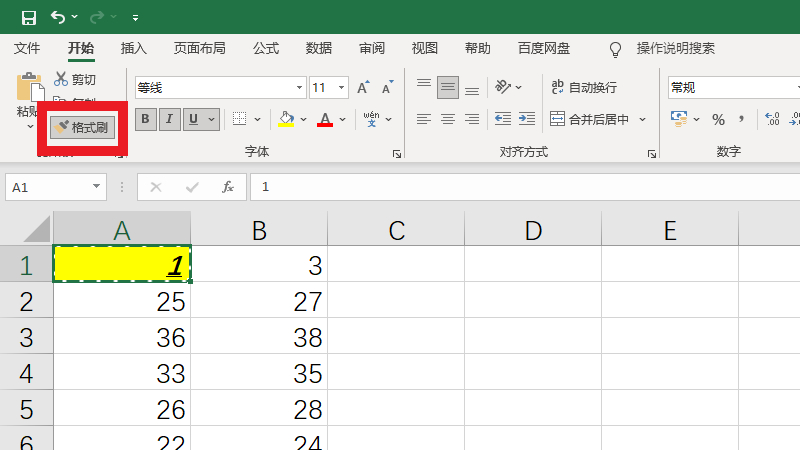
Task: Click the wén phonetic guide icon
Action: (371, 119)
